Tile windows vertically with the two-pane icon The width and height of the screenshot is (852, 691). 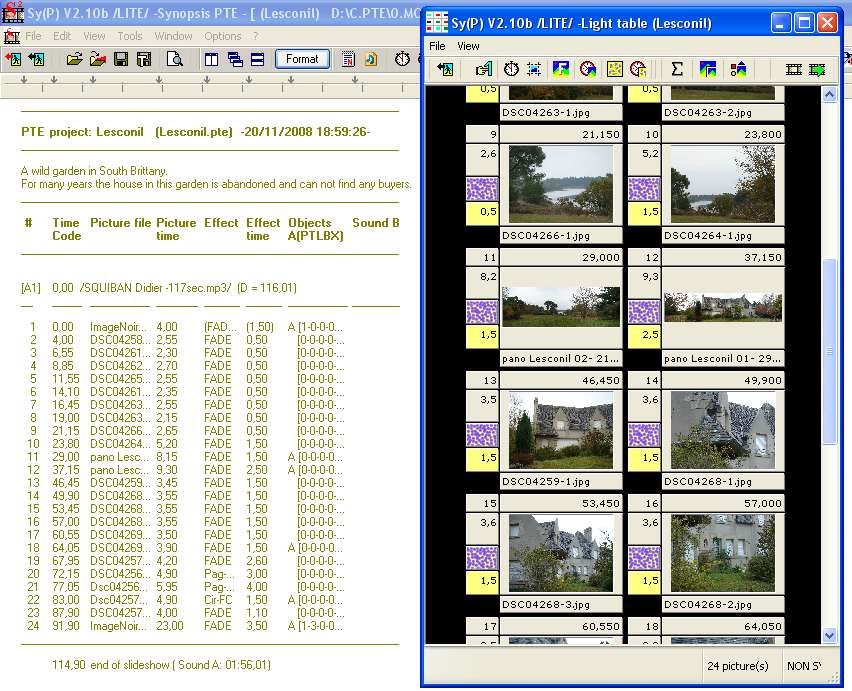point(211,59)
